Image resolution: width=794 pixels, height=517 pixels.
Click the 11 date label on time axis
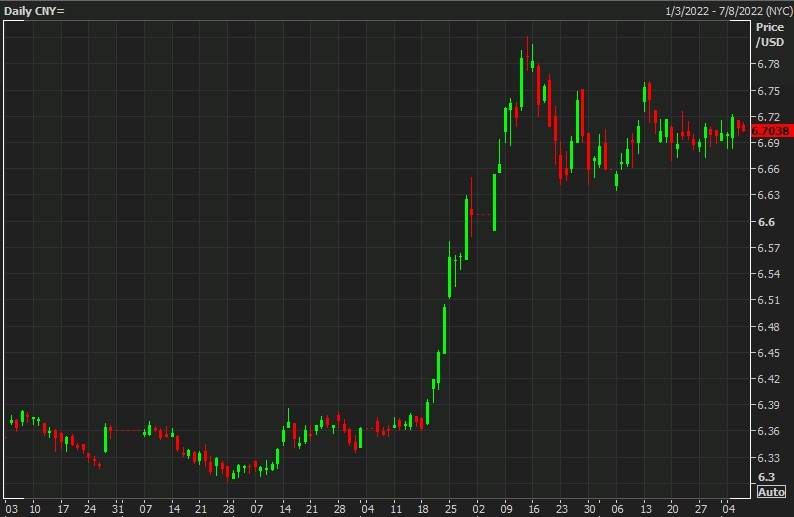pyautogui.click(x=396, y=509)
